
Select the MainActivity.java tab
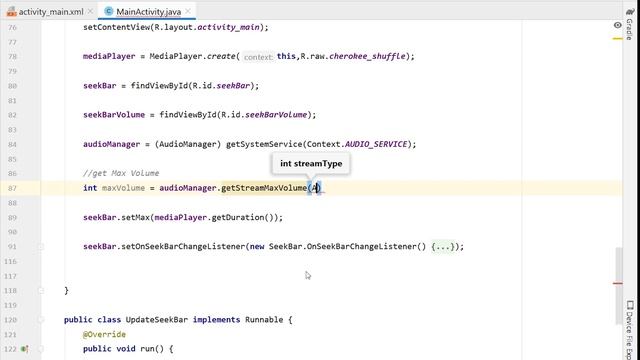point(148,12)
